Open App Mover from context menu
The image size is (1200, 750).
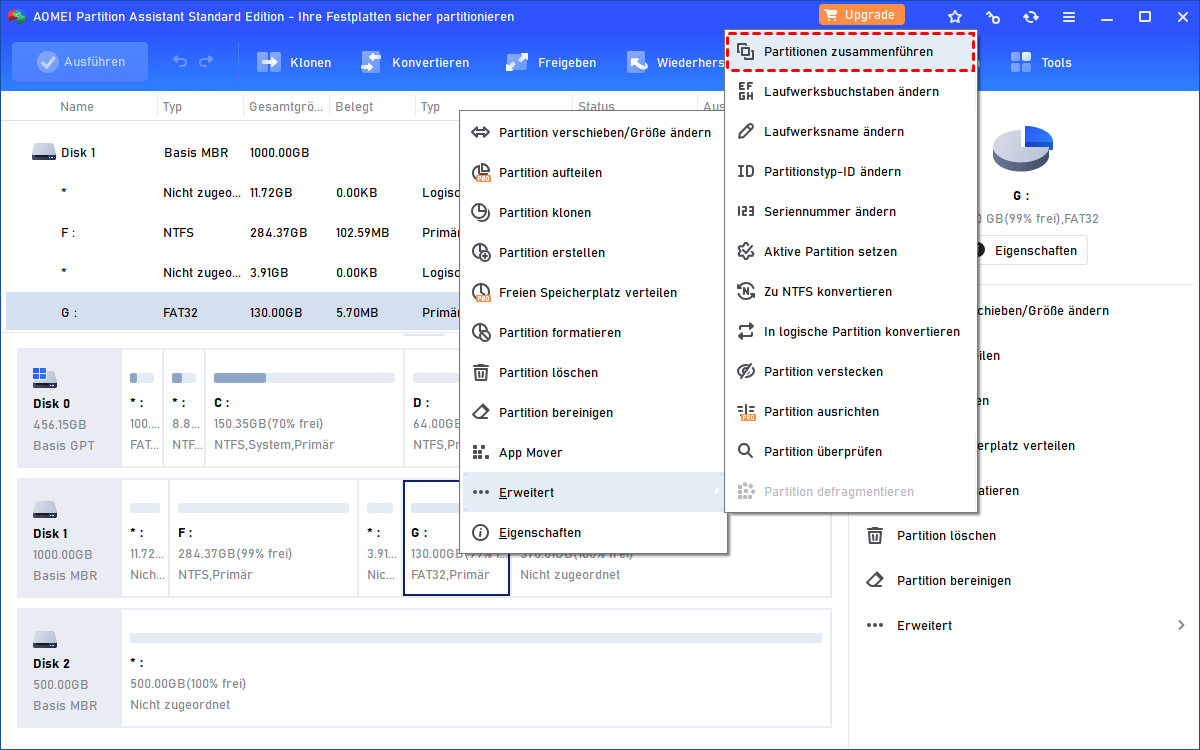point(593,452)
